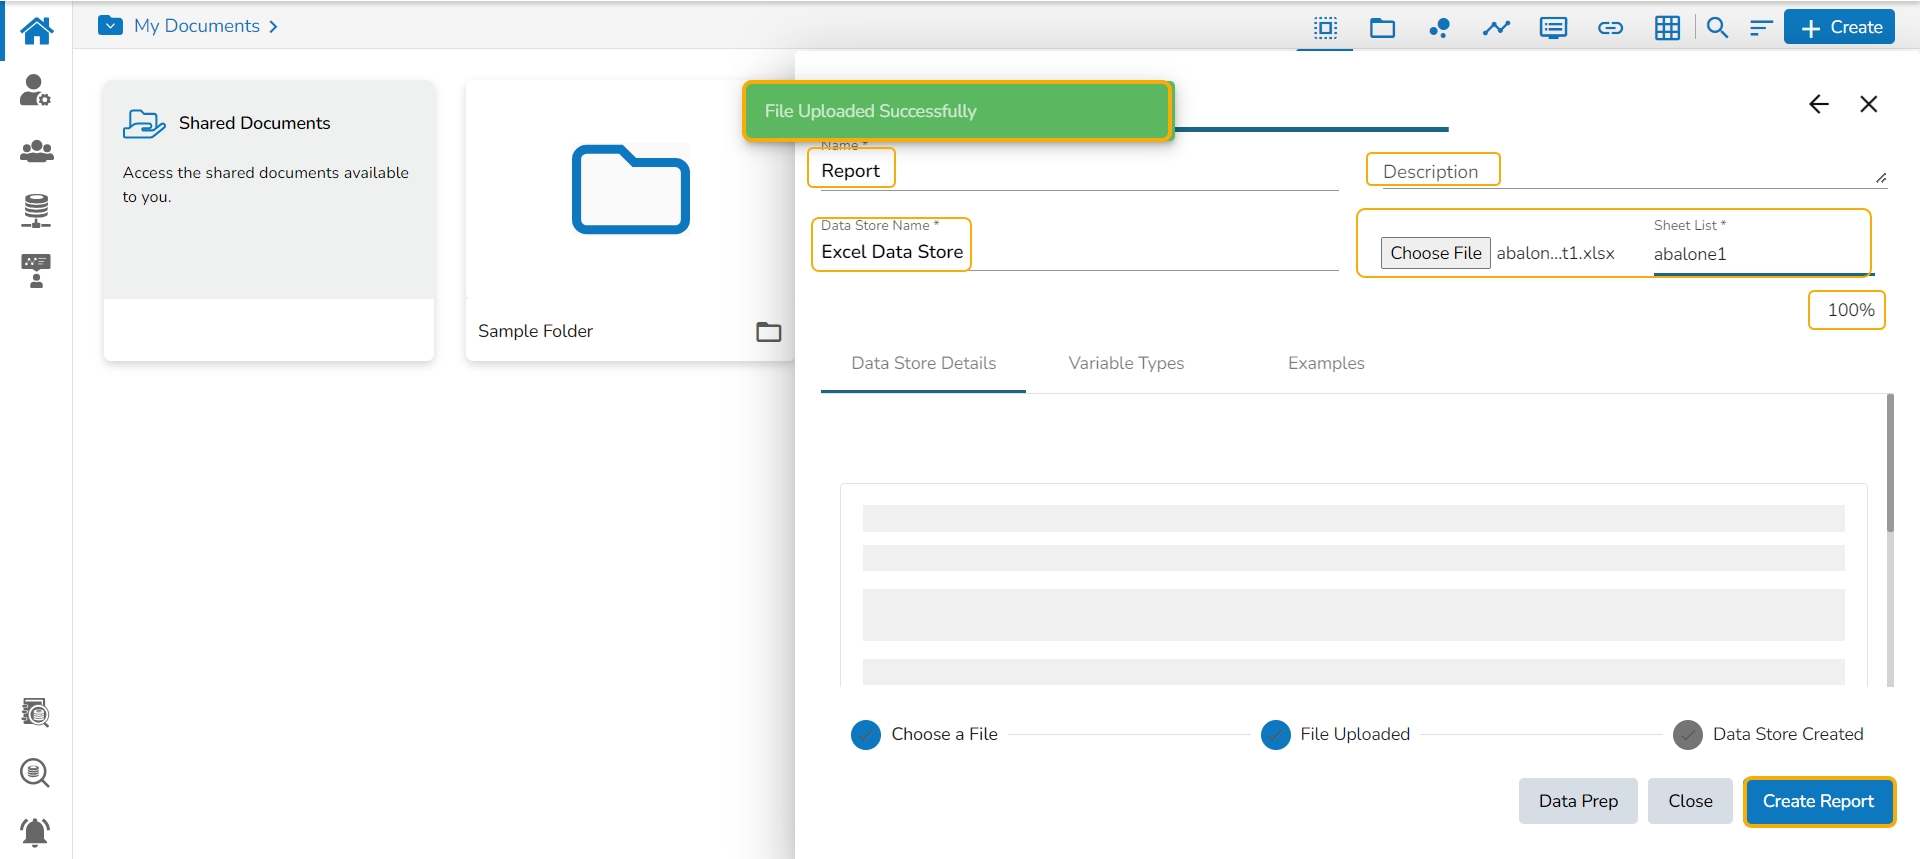Click the line chart icon in toolbar

coord(1496,28)
